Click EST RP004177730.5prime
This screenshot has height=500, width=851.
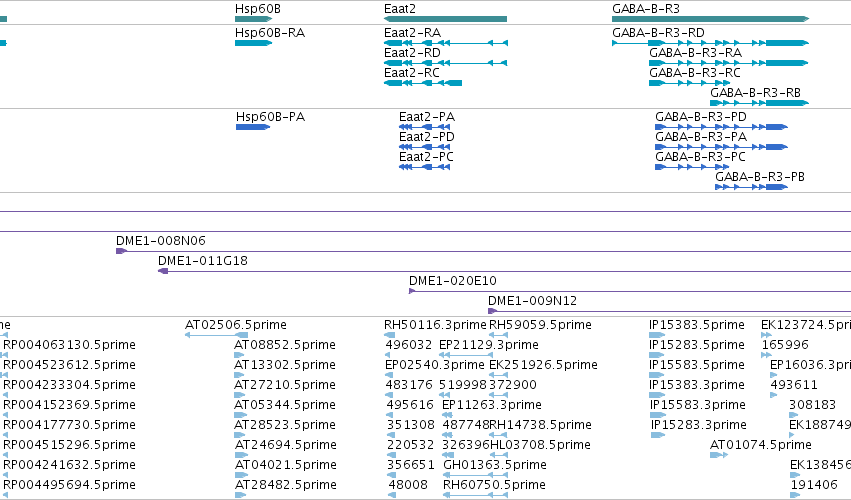pyautogui.click(x=69, y=425)
